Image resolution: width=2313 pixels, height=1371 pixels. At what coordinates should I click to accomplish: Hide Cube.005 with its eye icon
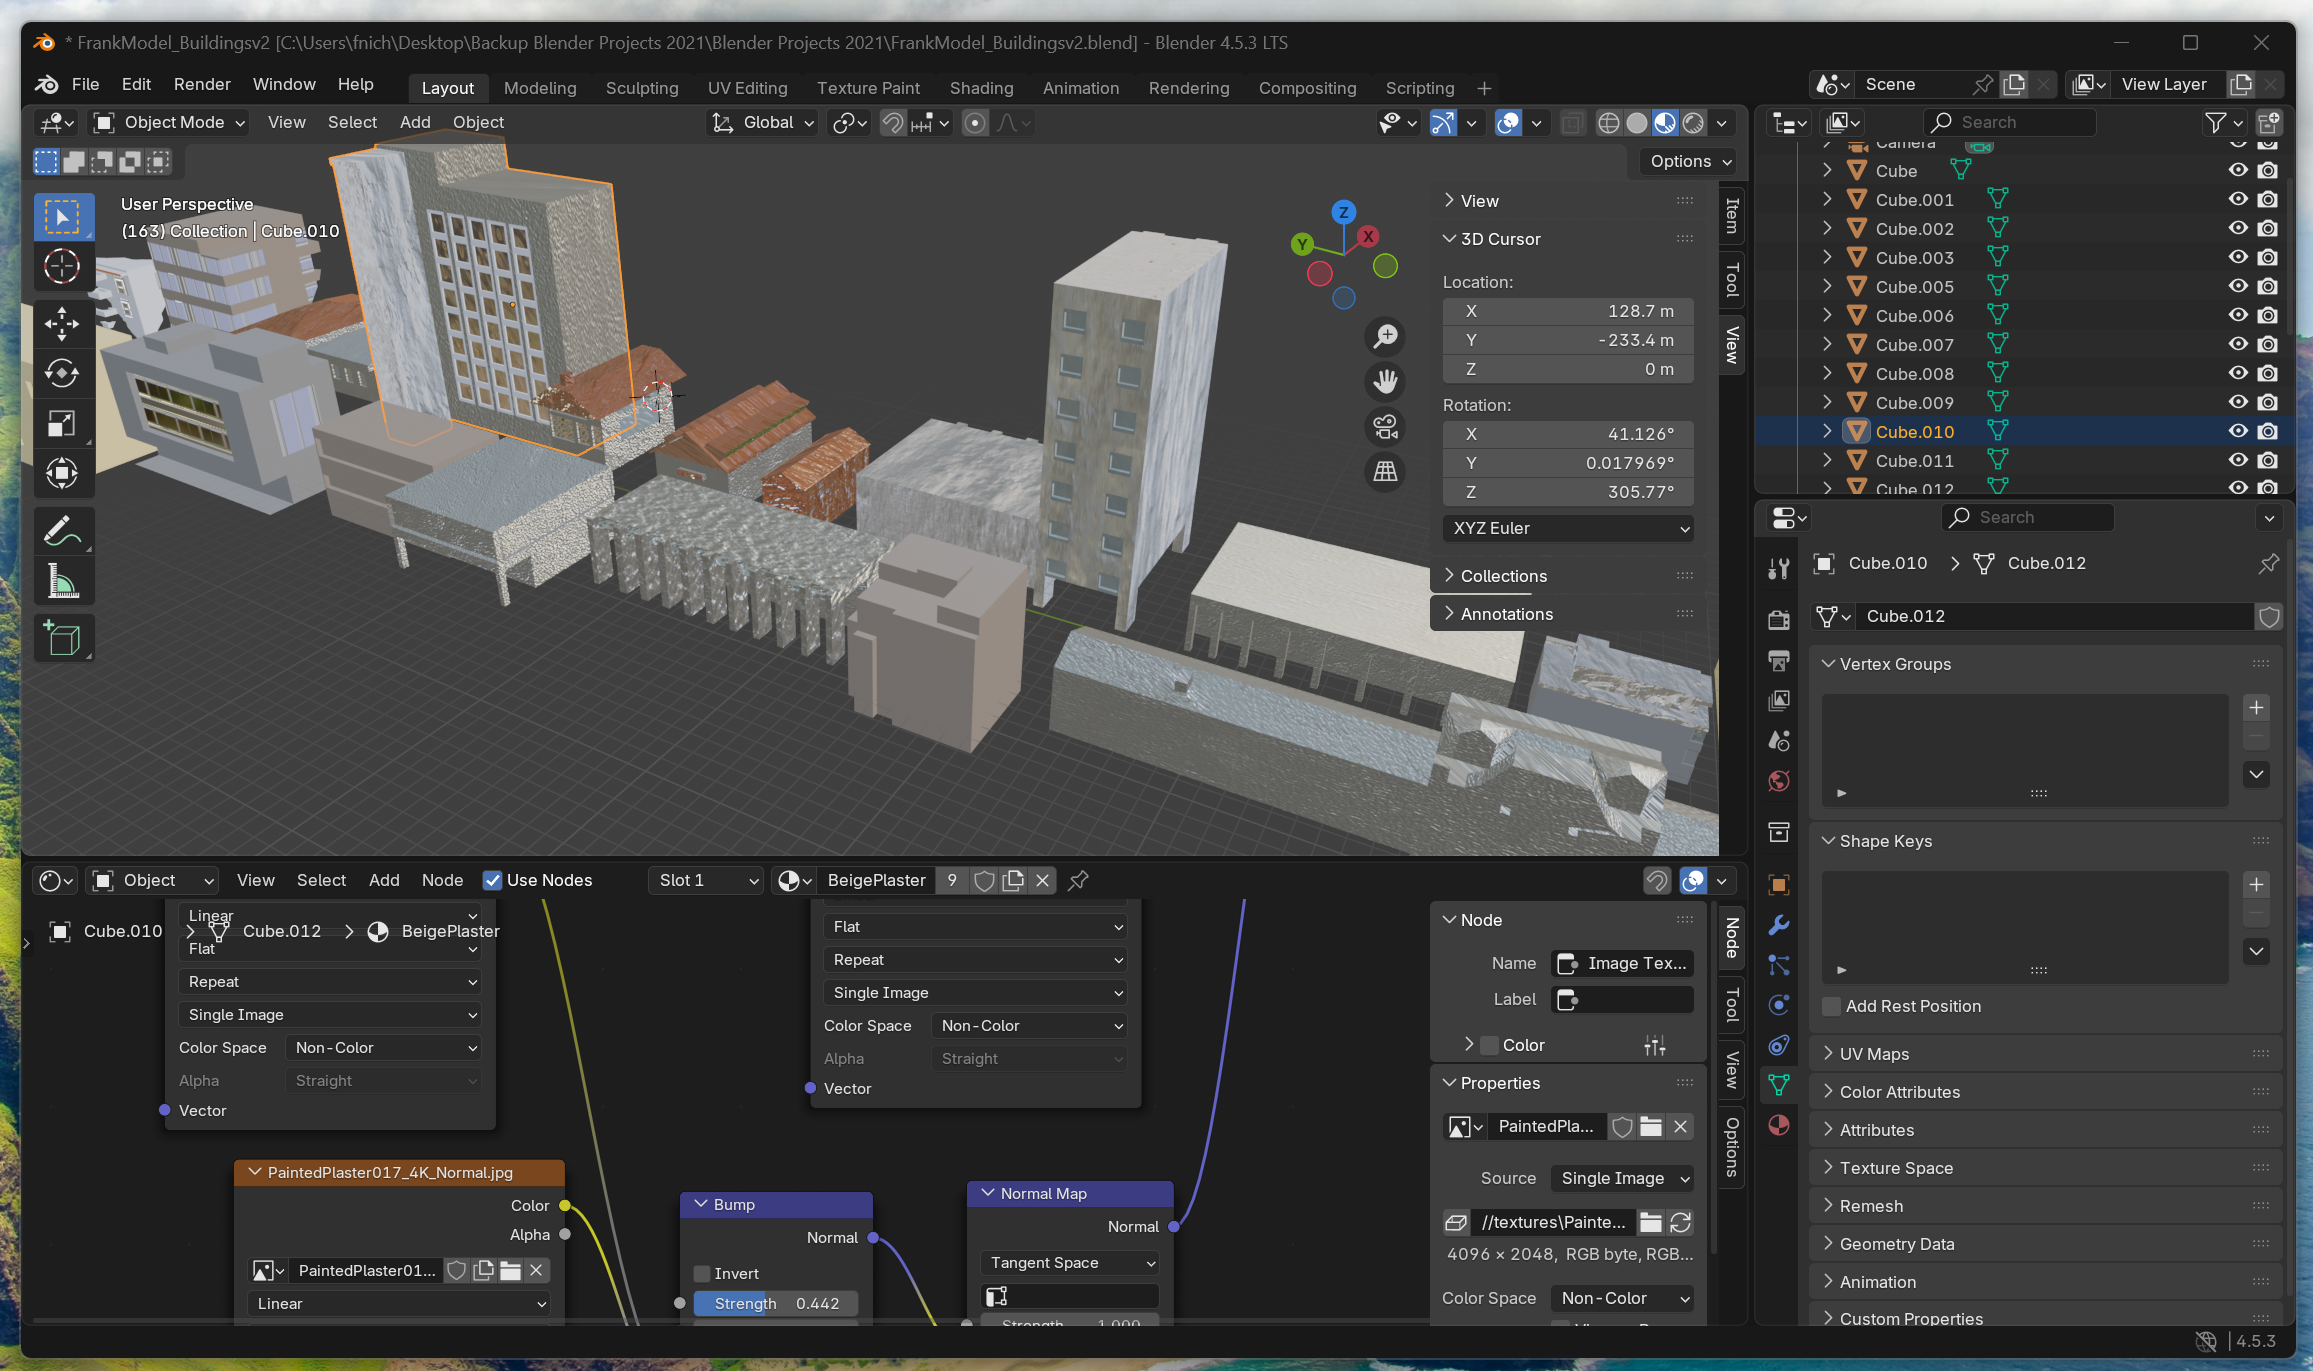click(2238, 286)
